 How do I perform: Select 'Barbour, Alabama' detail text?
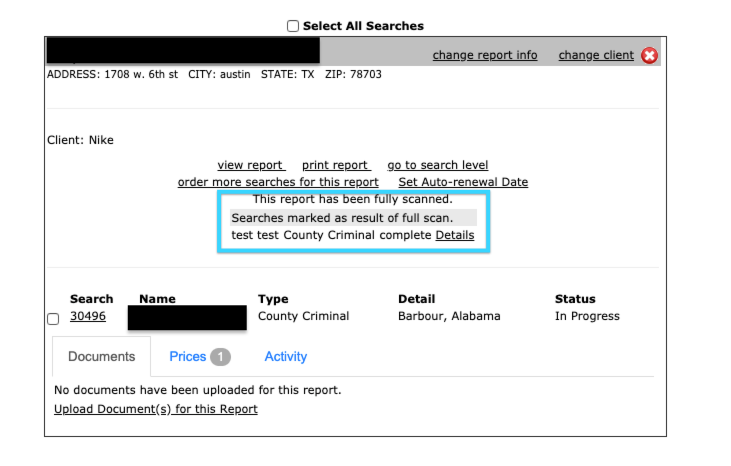click(x=449, y=316)
